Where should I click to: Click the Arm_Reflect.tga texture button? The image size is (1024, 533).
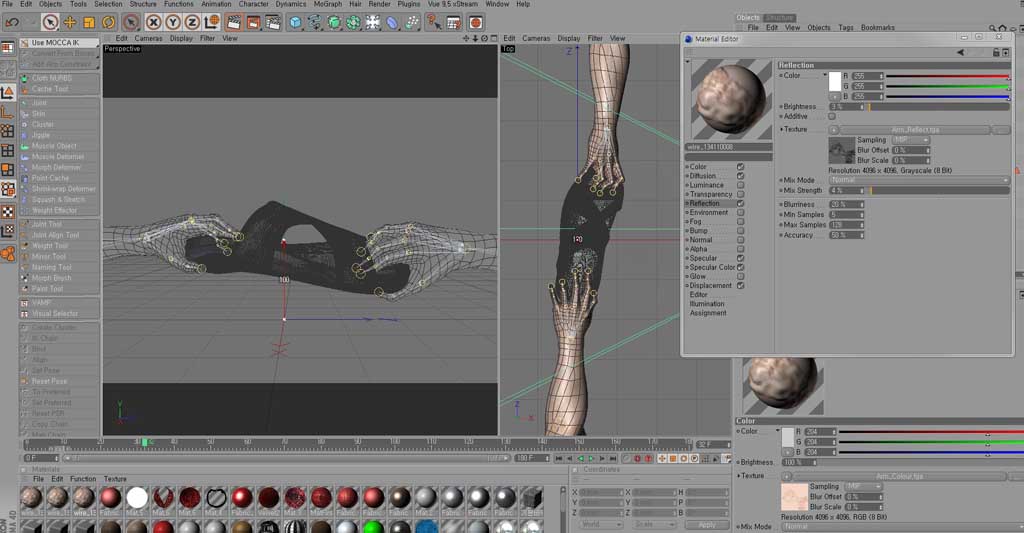[916, 130]
